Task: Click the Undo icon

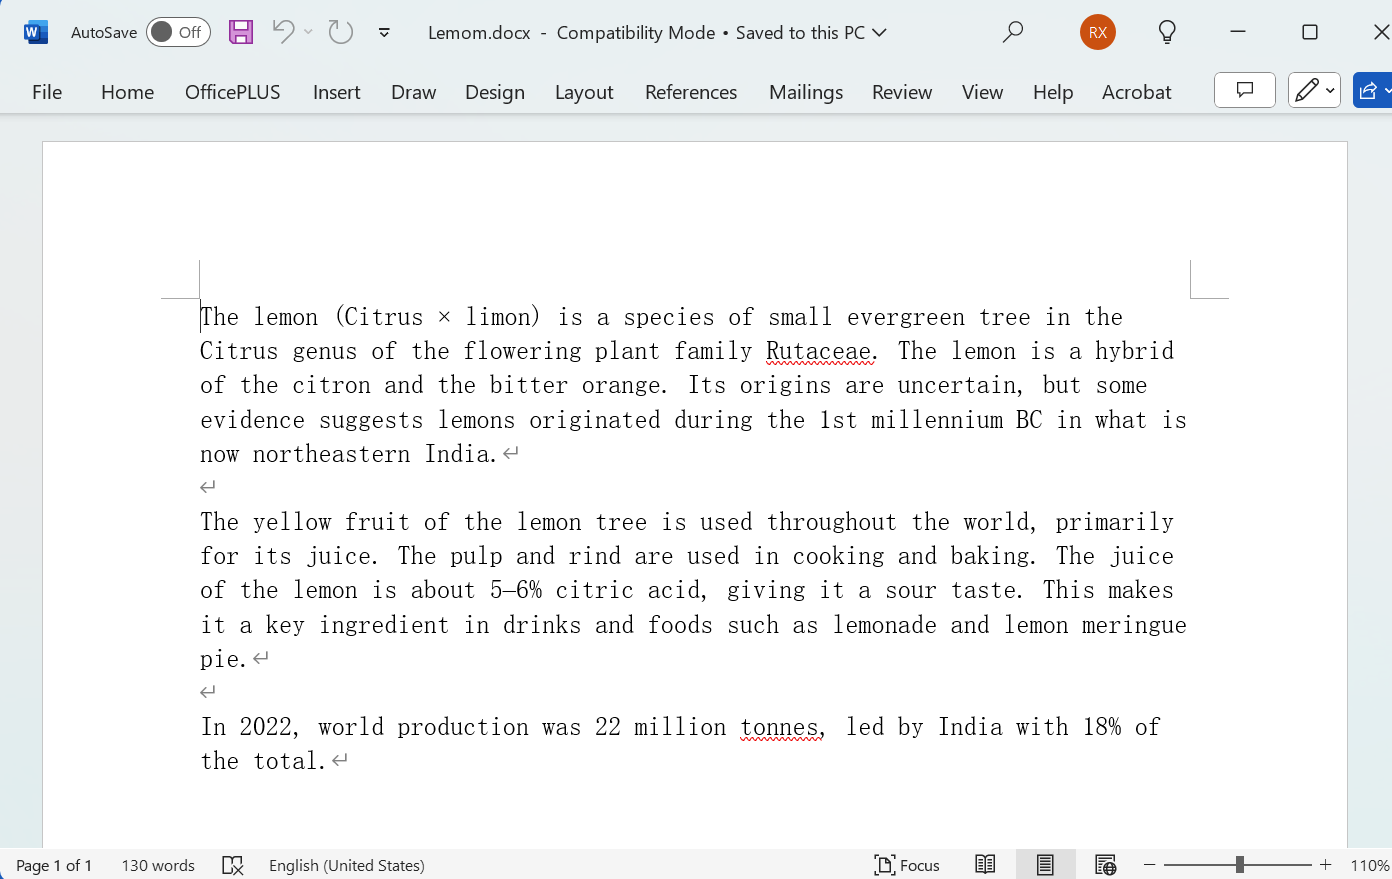Action: coord(285,32)
